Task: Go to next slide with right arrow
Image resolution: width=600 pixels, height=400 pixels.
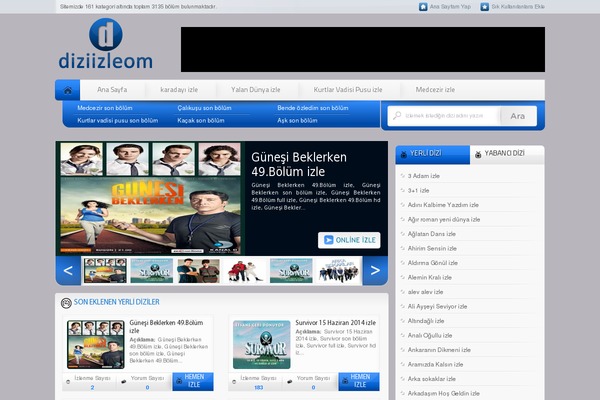Action: [x=375, y=271]
